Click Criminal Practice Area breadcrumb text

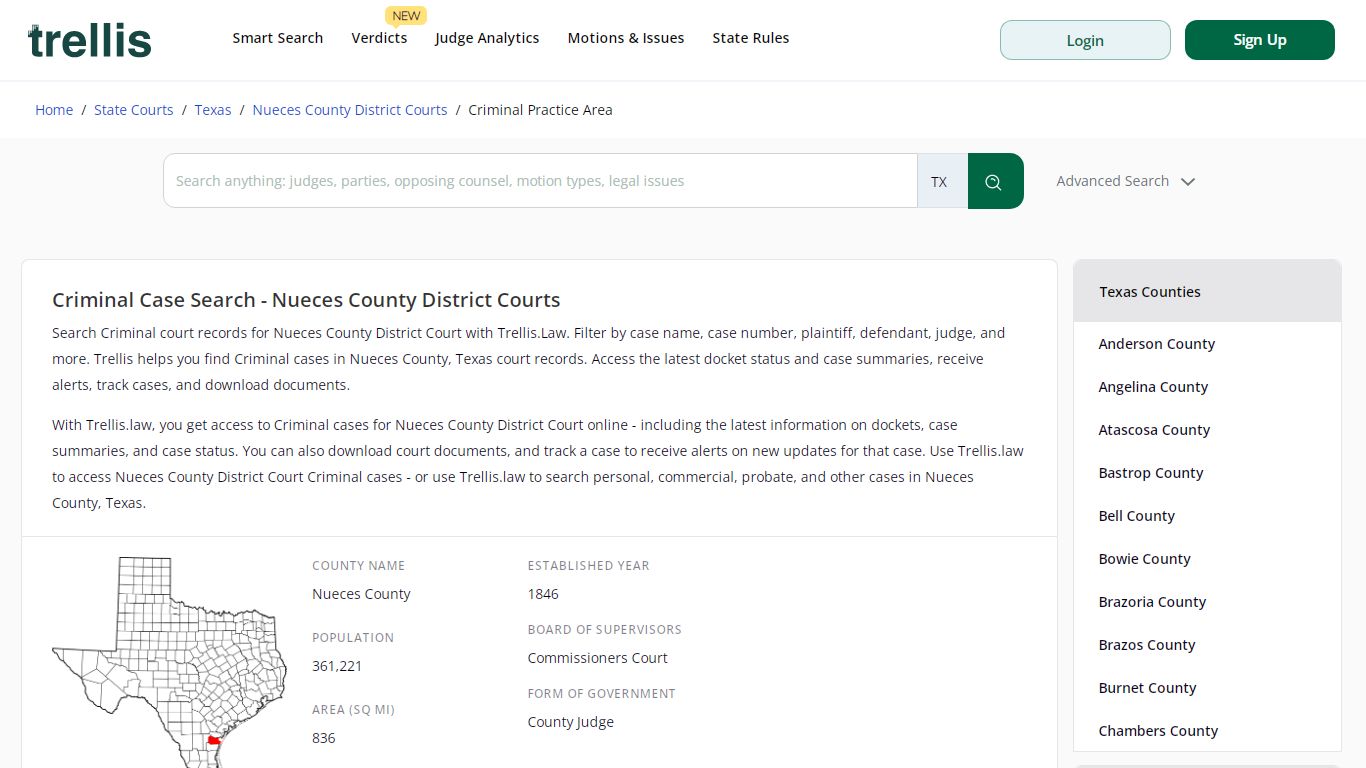[540, 110]
